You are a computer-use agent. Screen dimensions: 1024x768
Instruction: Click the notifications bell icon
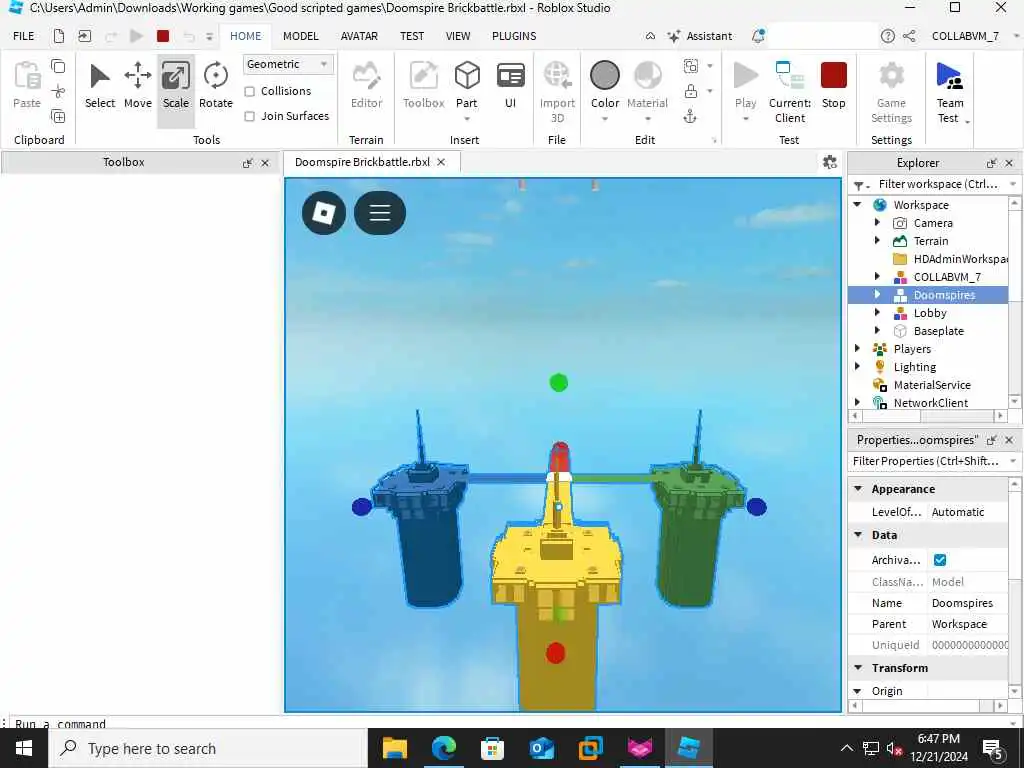click(758, 36)
